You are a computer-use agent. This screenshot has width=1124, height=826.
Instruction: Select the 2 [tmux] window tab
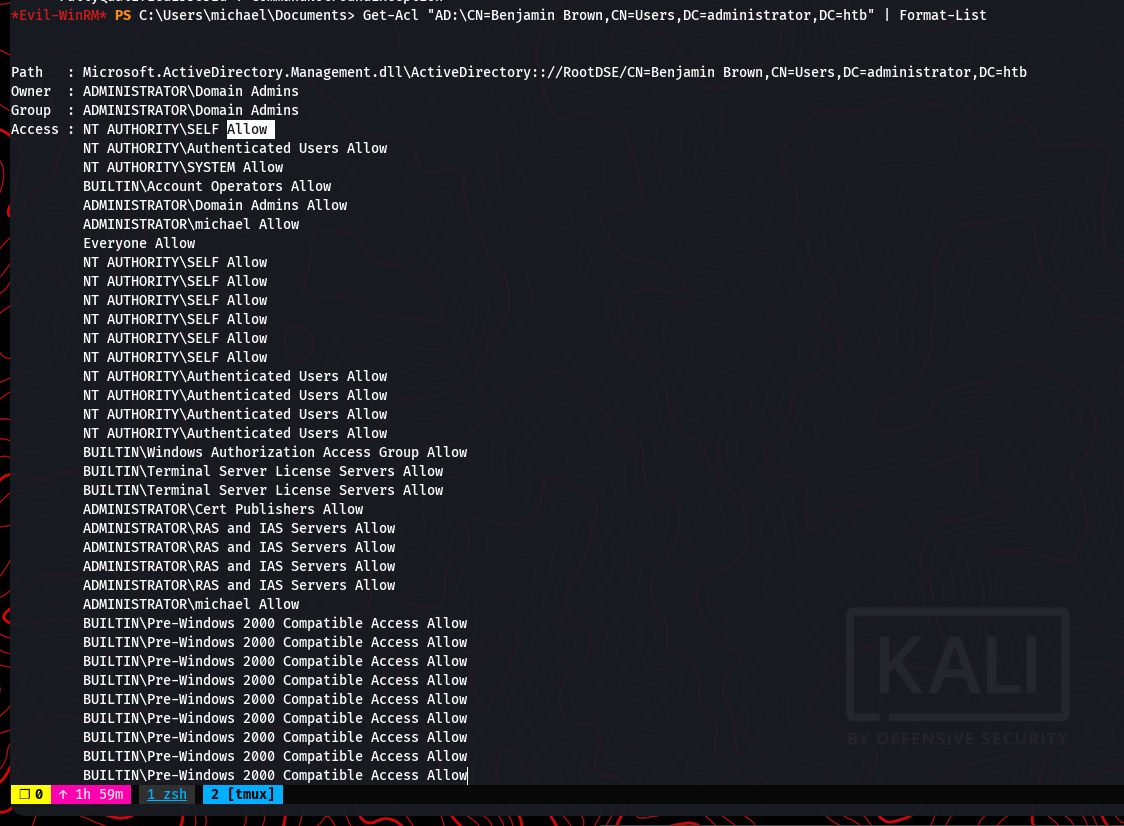tap(242, 795)
